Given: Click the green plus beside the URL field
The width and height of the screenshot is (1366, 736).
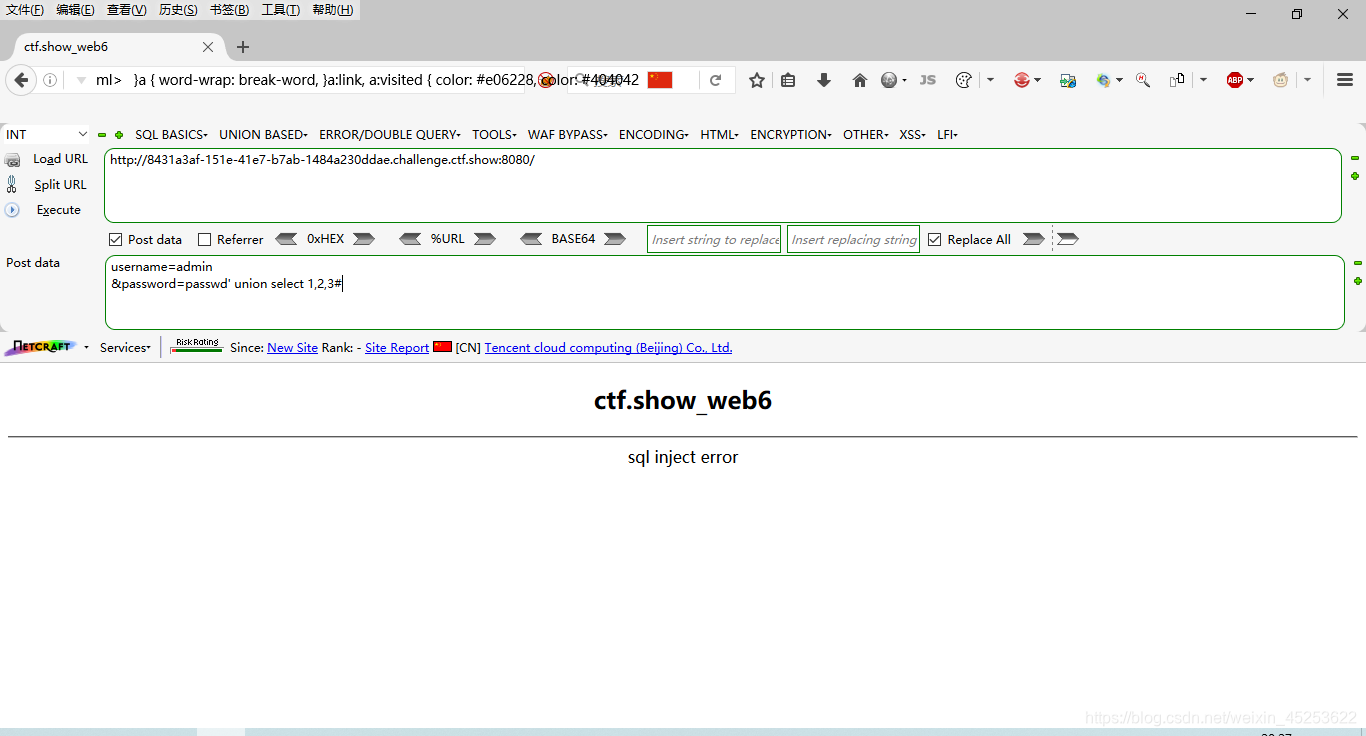Looking at the screenshot, I should 1354,176.
